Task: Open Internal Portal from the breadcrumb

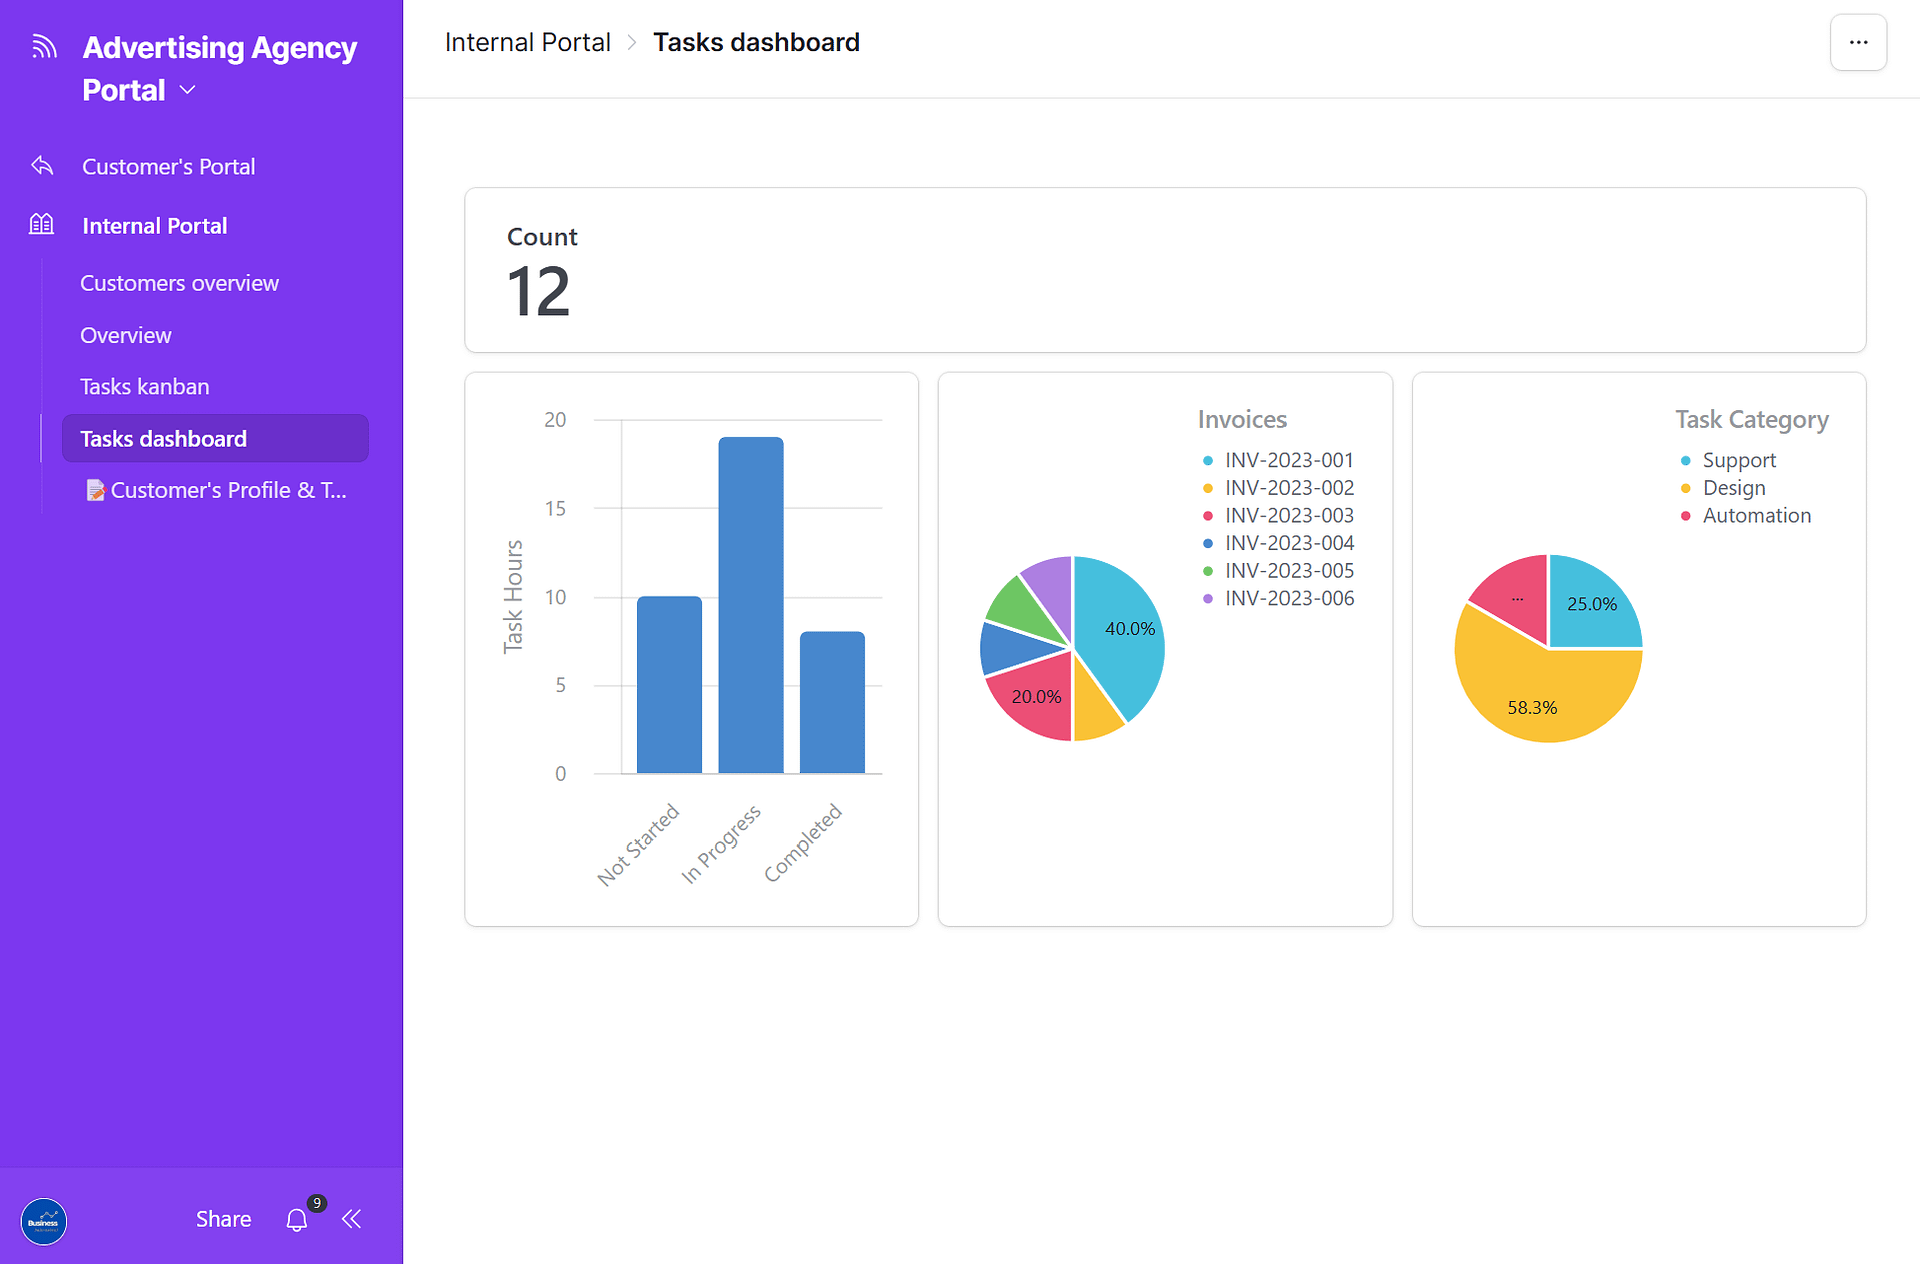Action: [x=527, y=42]
